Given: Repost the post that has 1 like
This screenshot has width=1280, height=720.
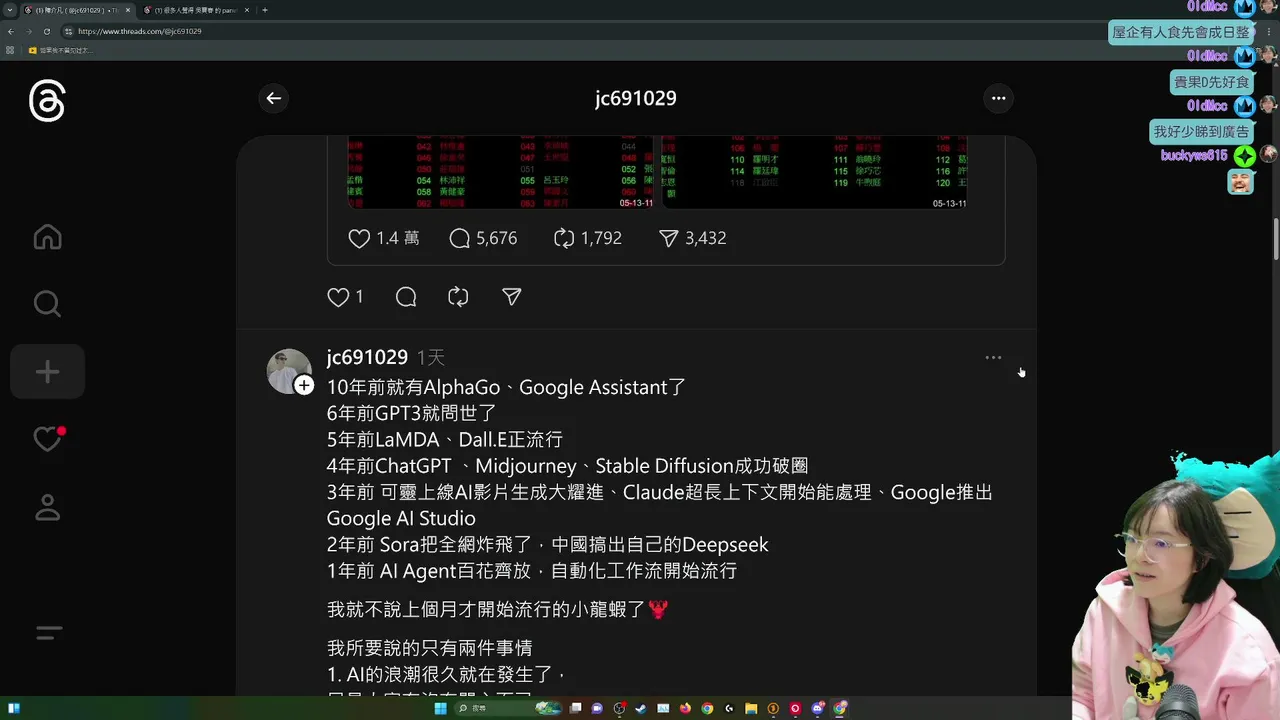Looking at the screenshot, I should point(458,297).
